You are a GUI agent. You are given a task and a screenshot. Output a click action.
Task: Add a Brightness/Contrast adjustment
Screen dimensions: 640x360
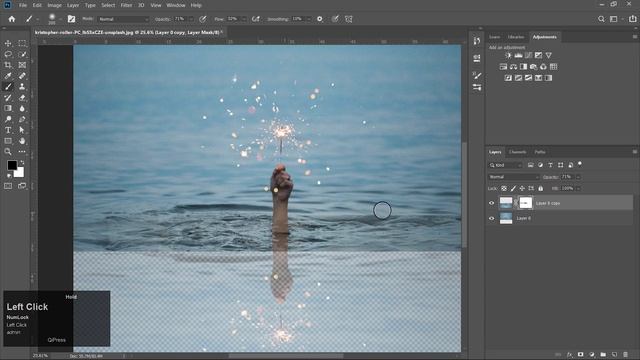pos(508,55)
